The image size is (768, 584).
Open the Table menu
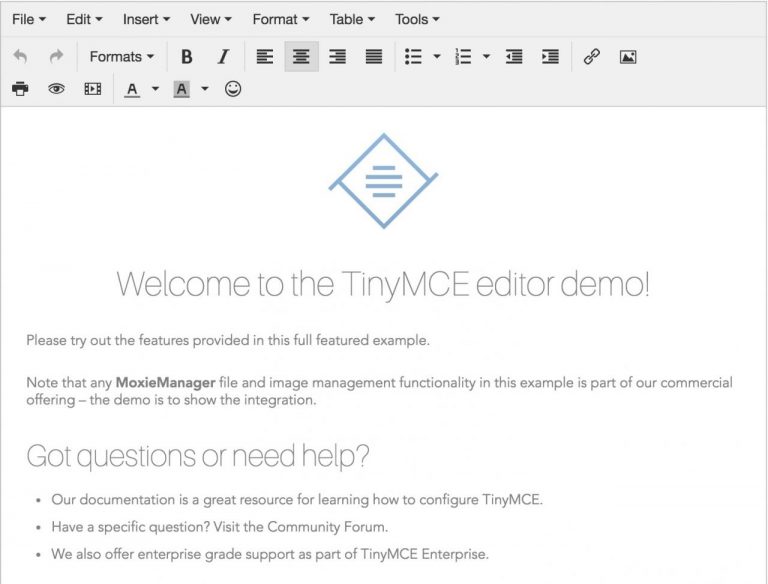tap(352, 19)
